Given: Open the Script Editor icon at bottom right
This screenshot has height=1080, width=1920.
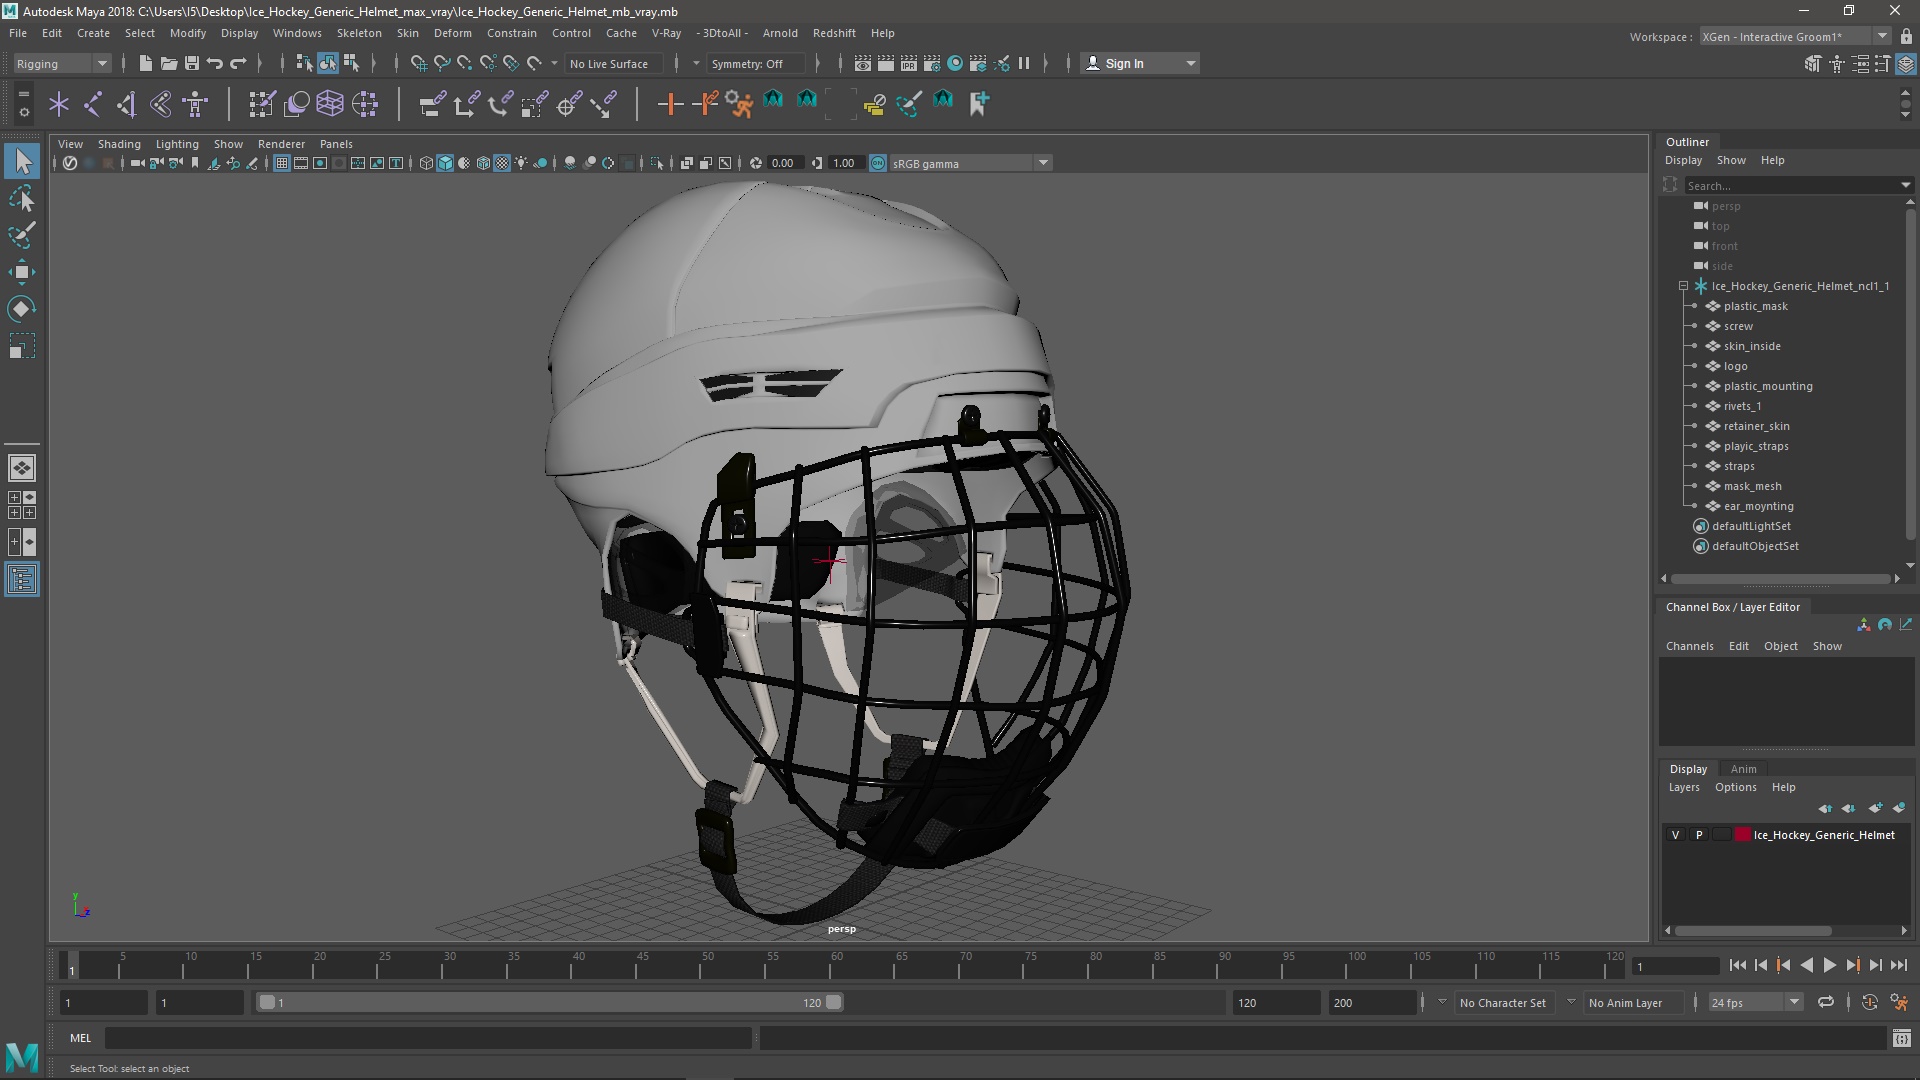Looking at the screenshot, I should [1902, 1038].
